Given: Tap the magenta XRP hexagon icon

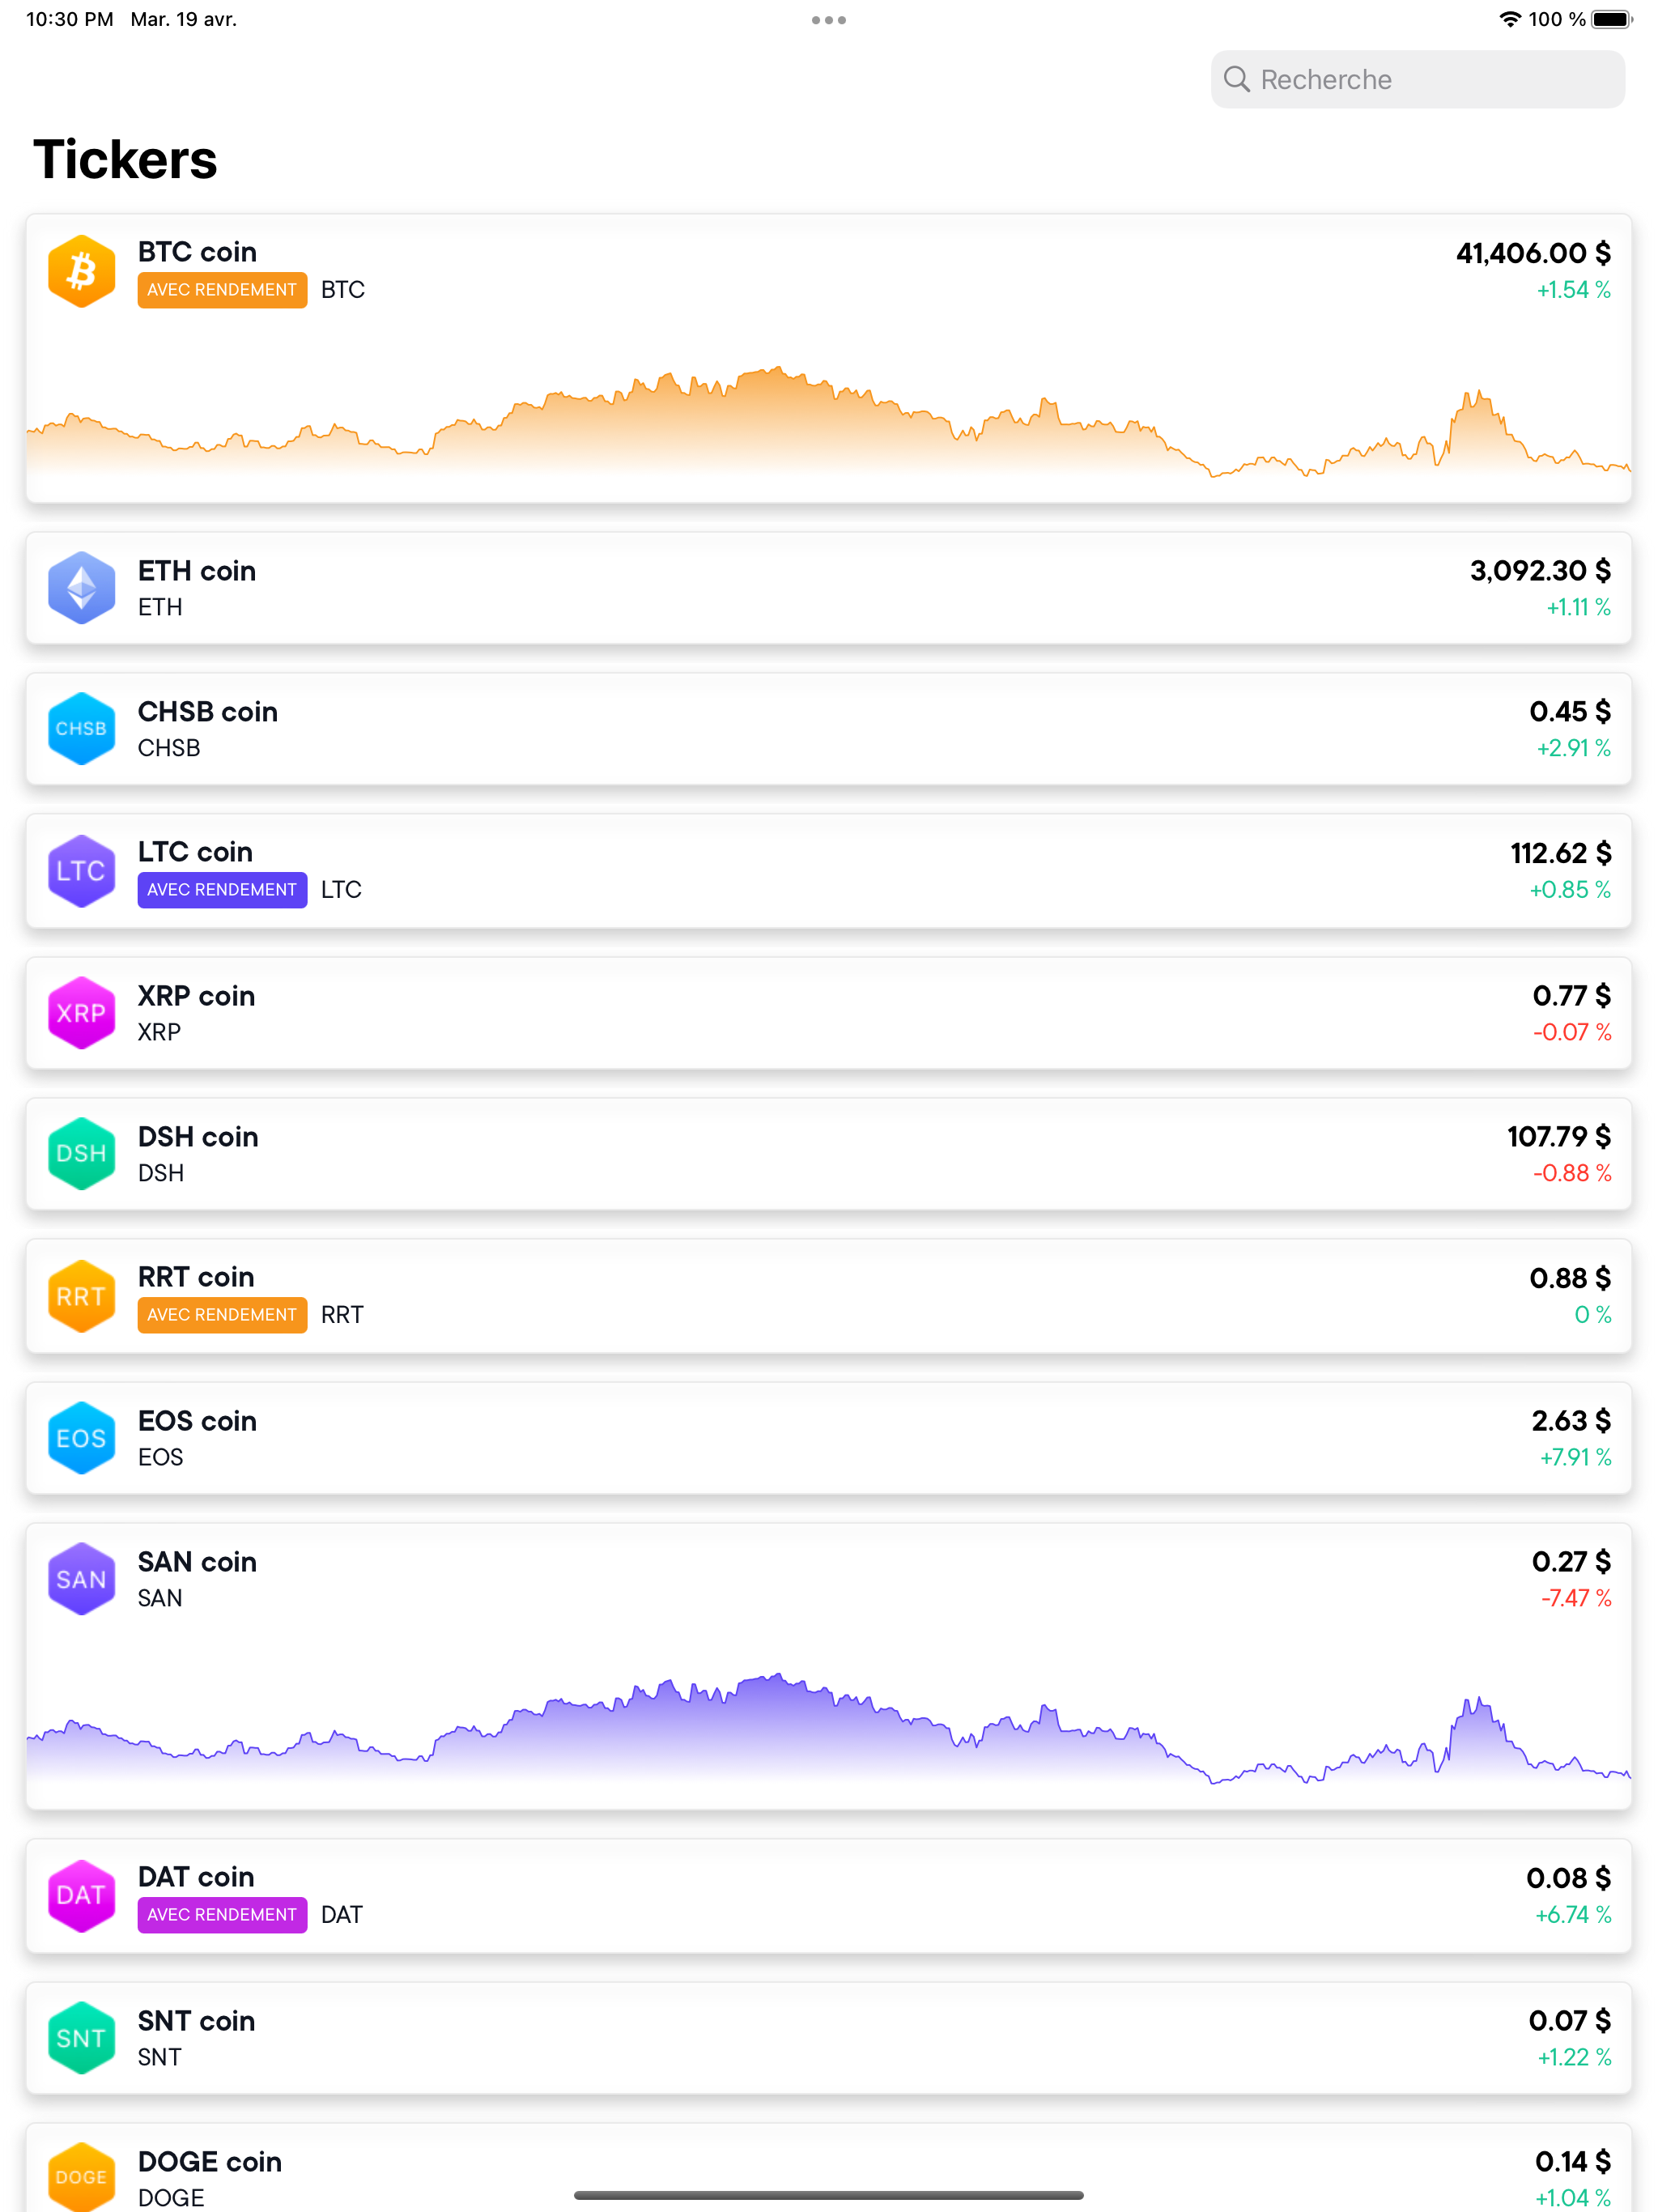Looking at the screenshot, I should point(81,1013).
